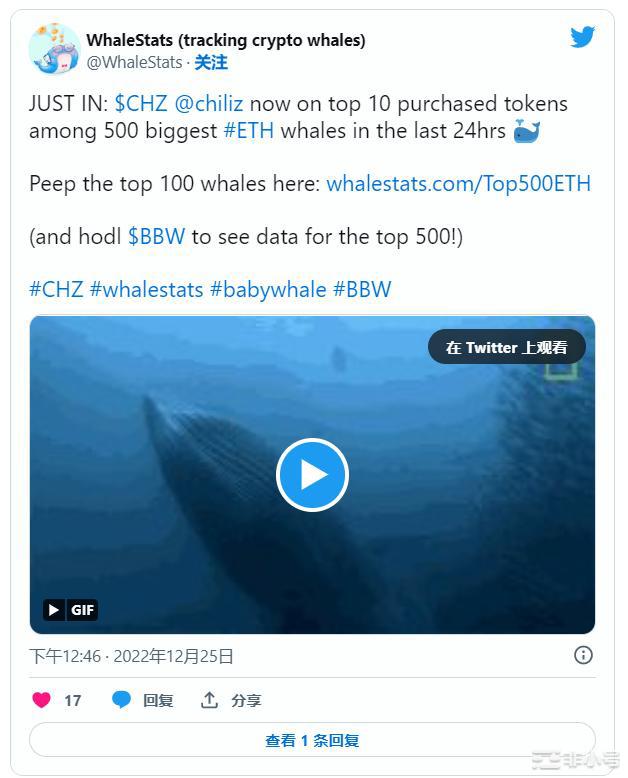This screenshot has height=778, width=628.
Task: Open the $CHZ cashtag link
Action: [142, 103]
